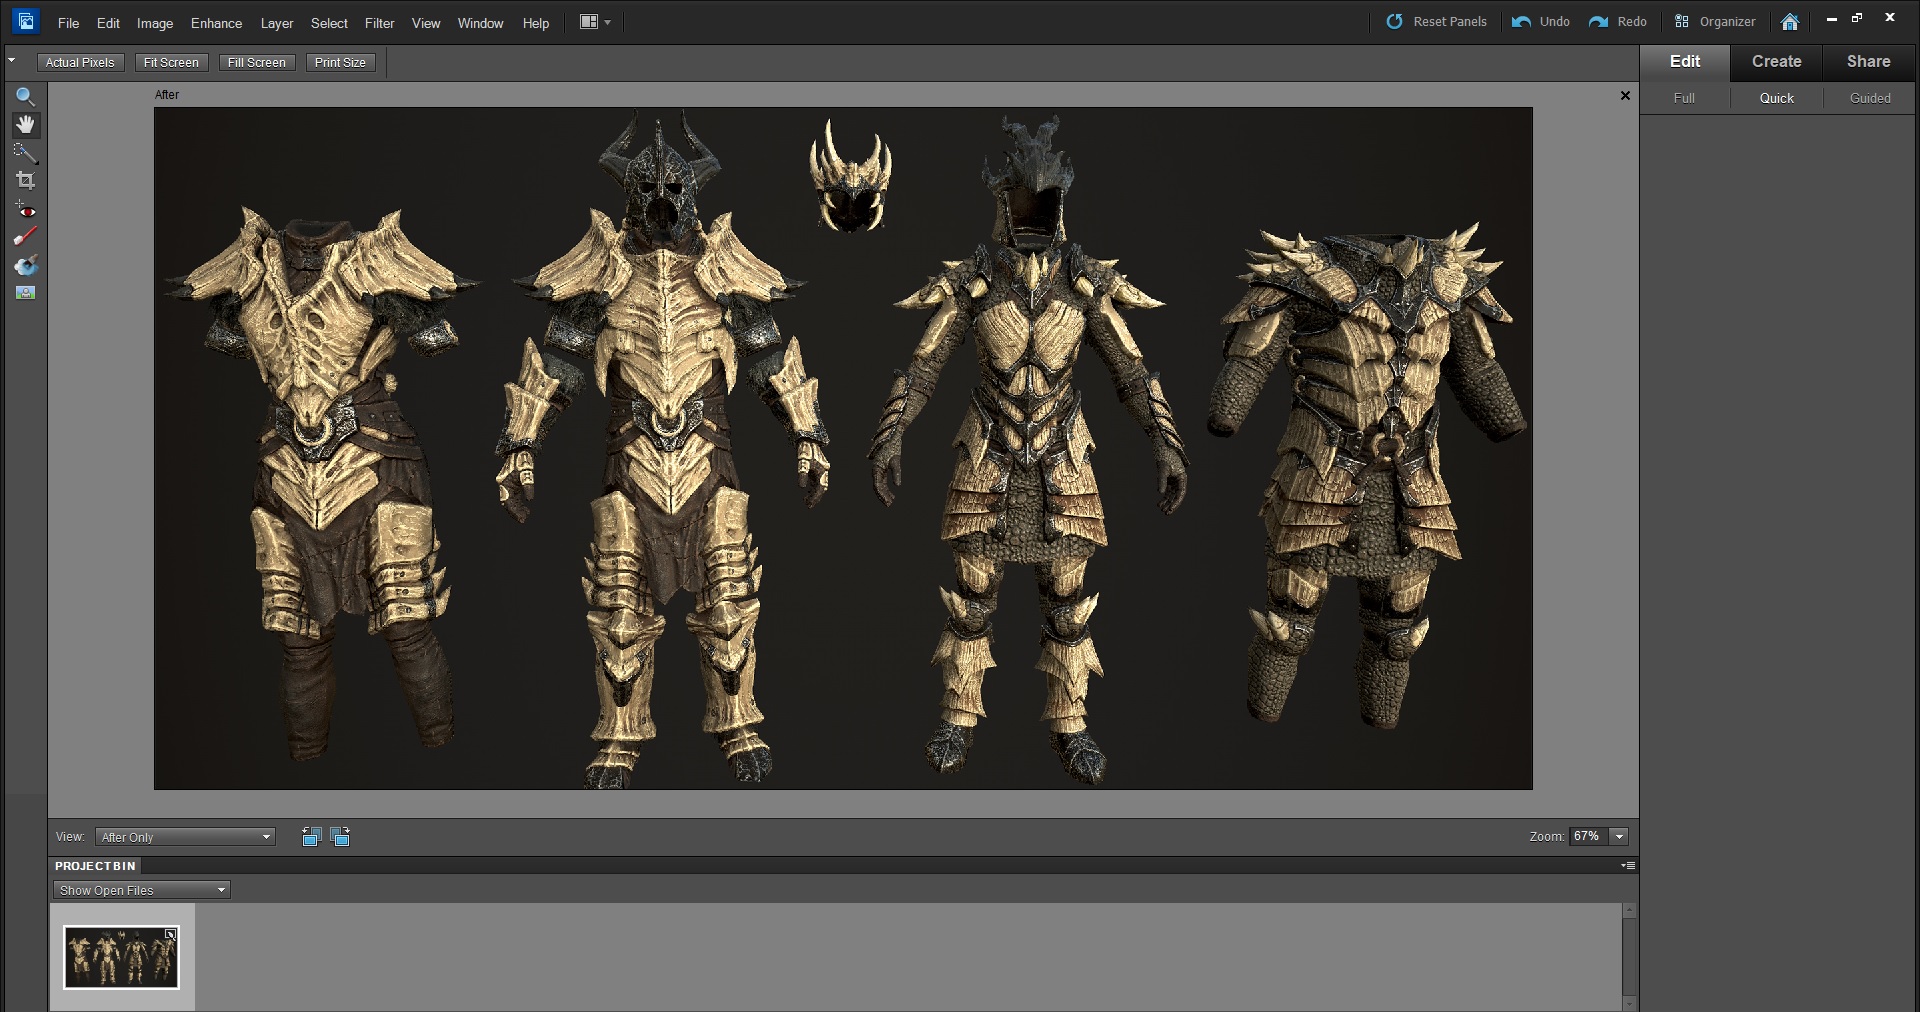Rotate the image right (clockwise)
Screen dimensions: 1920x1012
340,837
